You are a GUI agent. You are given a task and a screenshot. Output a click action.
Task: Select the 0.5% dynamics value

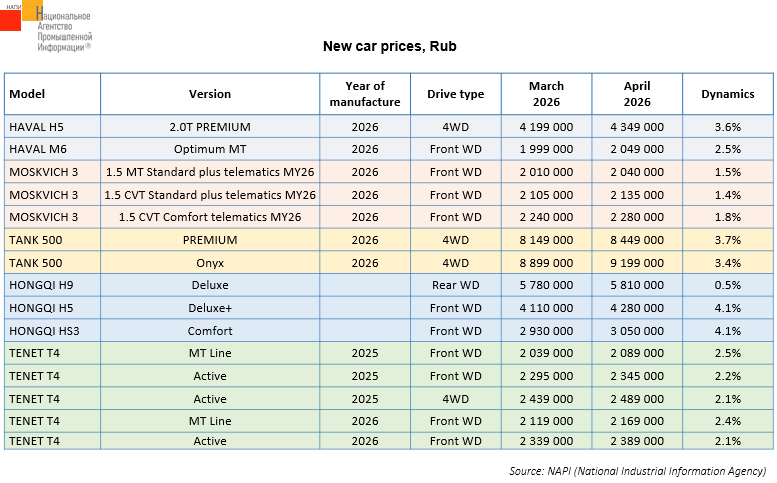(727, 287)
